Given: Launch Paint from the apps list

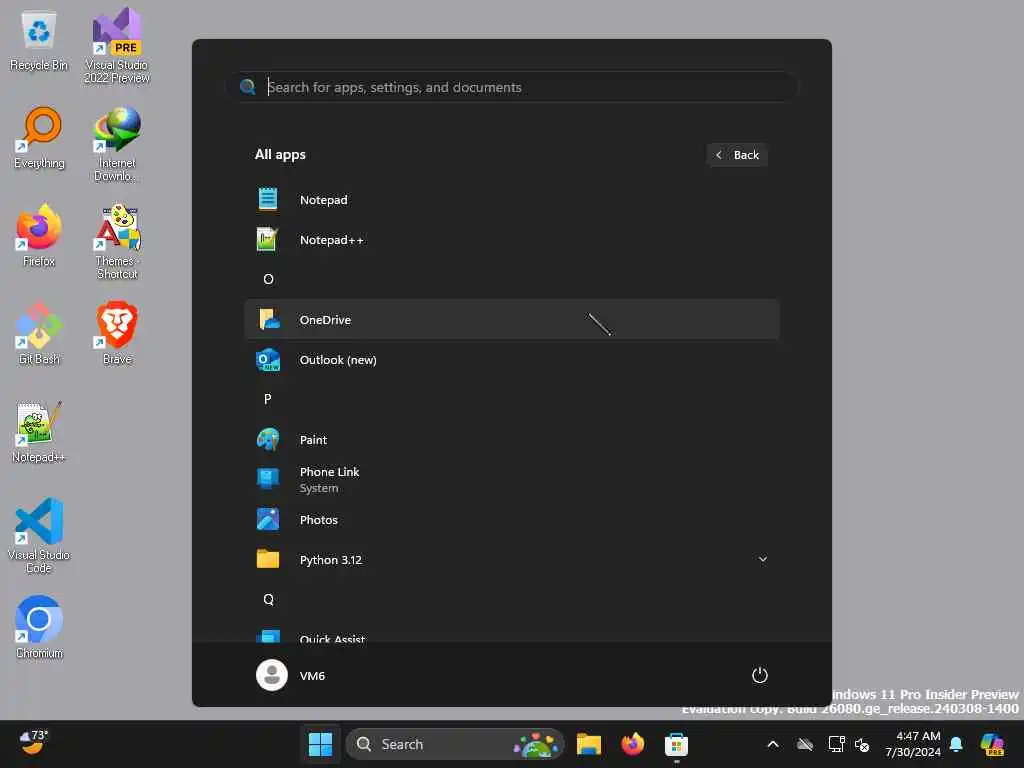Looking at the screenshot, I should click(512, 440).
